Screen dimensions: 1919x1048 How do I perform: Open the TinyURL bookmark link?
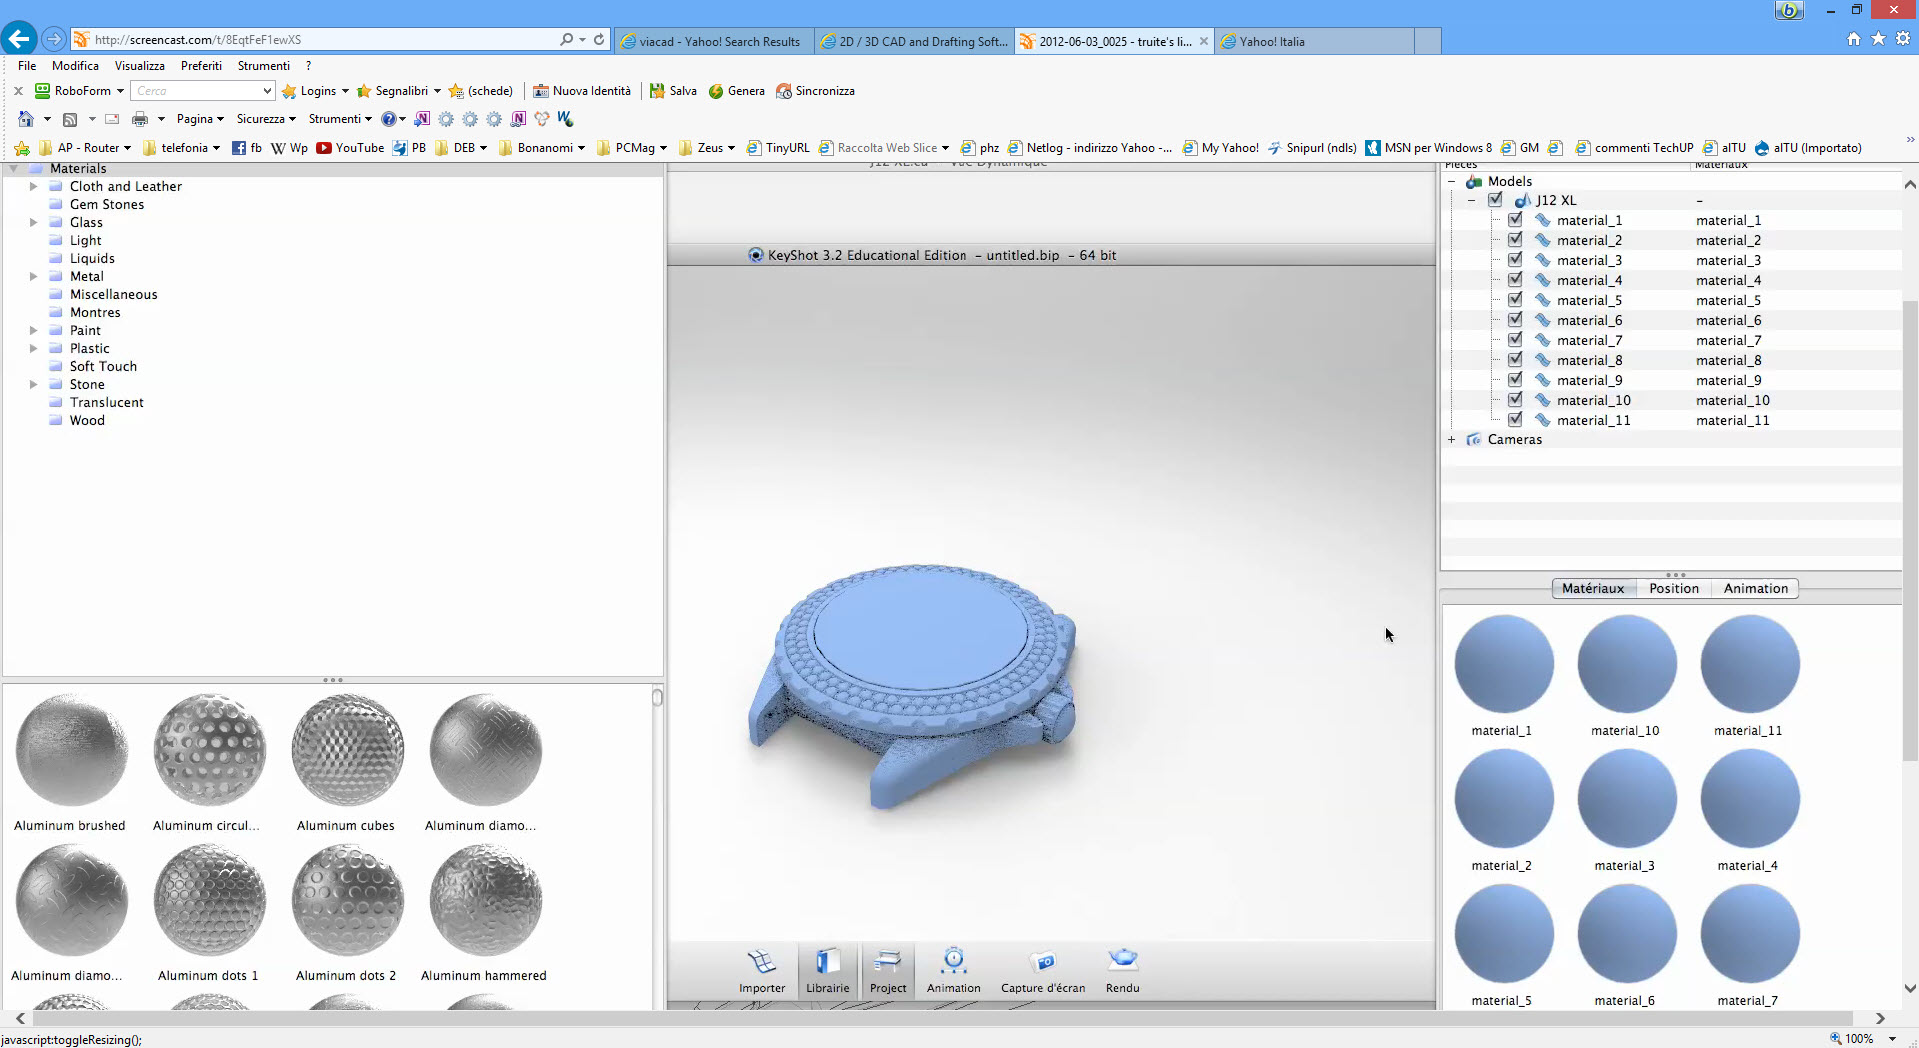click(x=778, y=148)
